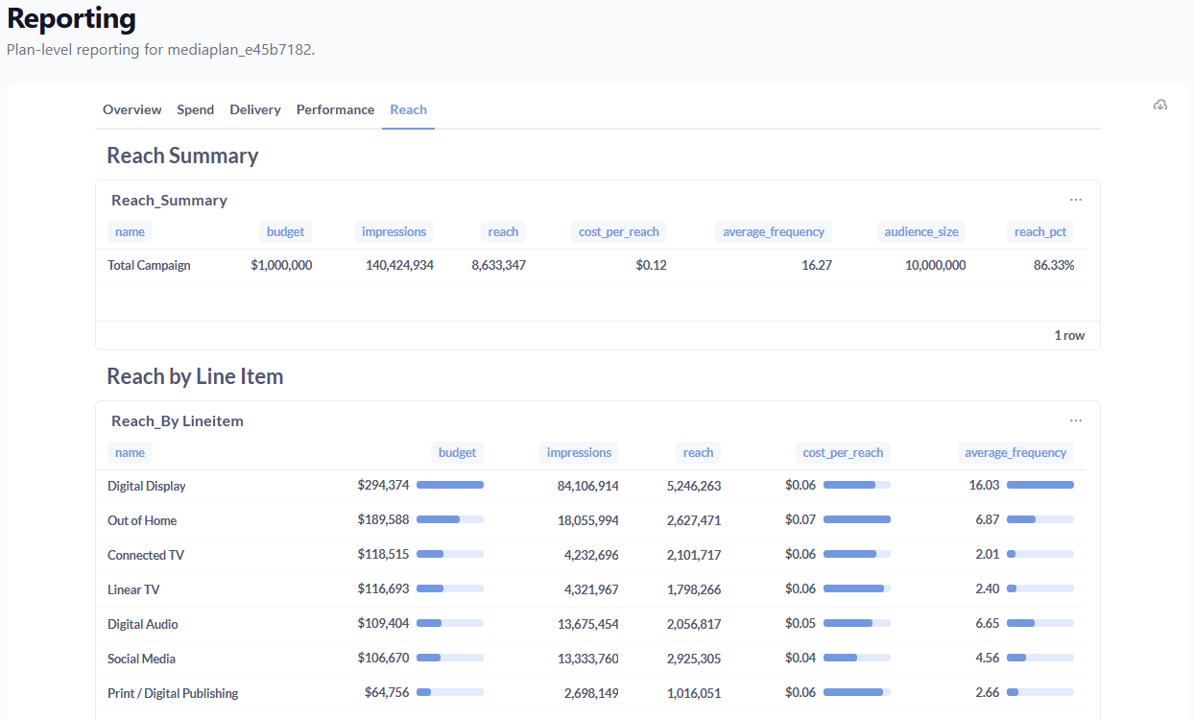This screenshot has width=1194, height=720.
Task: Click the cloud download icon
Action: pos(1160,105)
